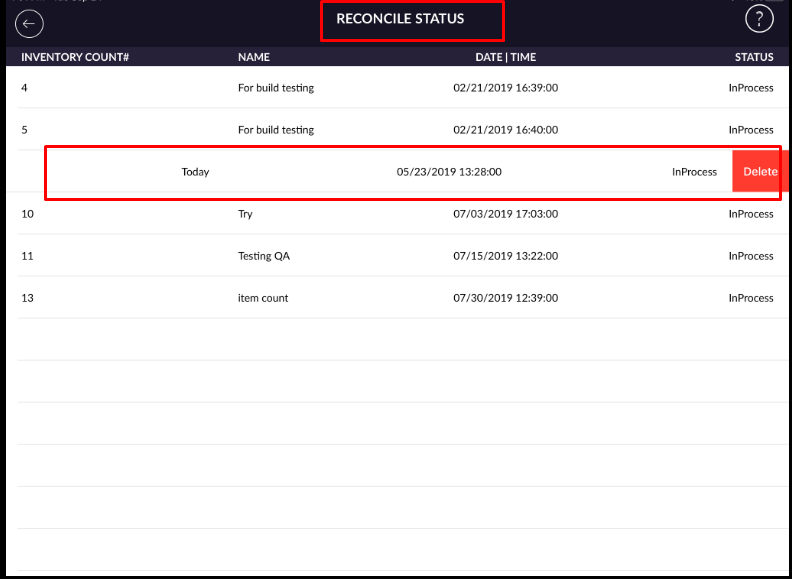Click the 05/23/2019 13:28:00 date cell
This screenshot has width=792, height=579.
[449, 172]
